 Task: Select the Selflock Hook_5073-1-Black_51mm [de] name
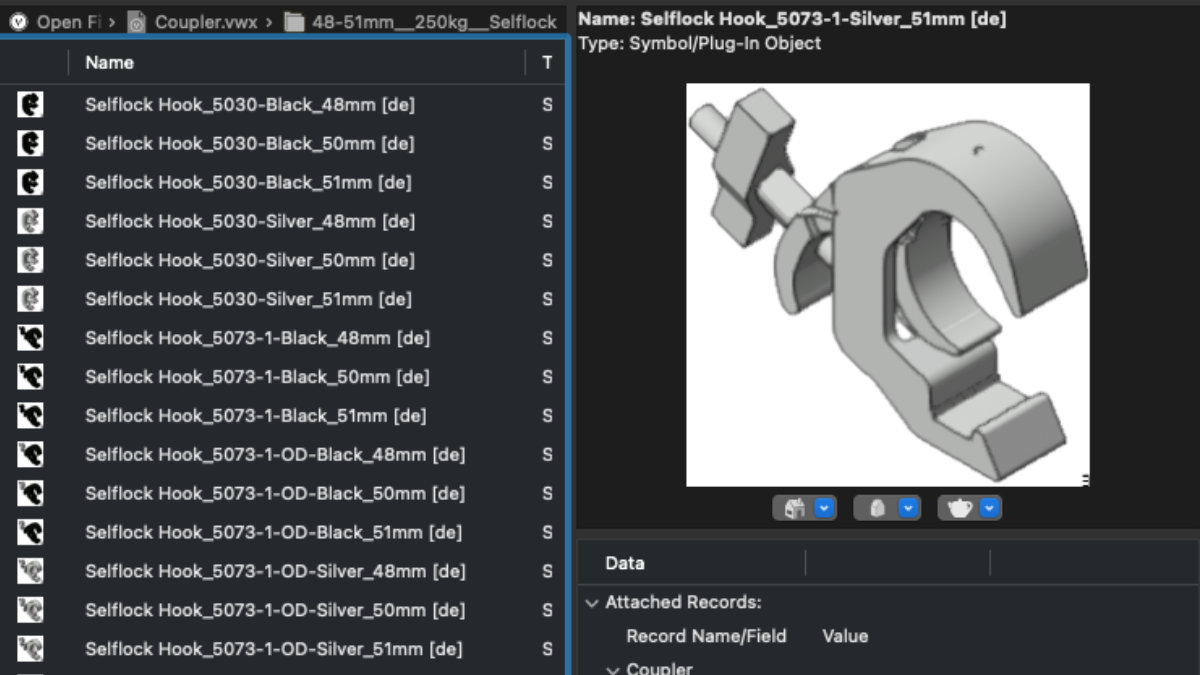tap(256, 415)
